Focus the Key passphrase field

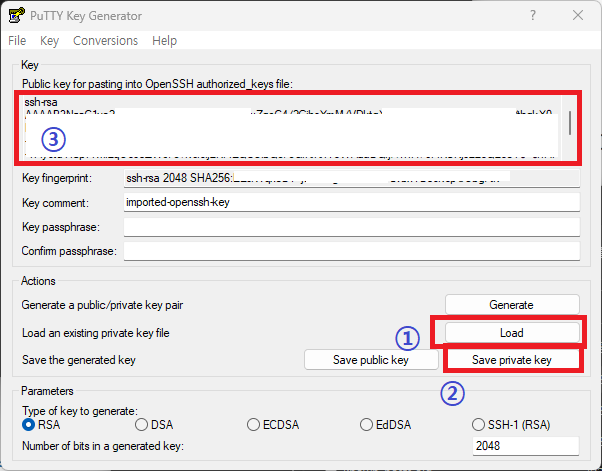tap(352, 227)
